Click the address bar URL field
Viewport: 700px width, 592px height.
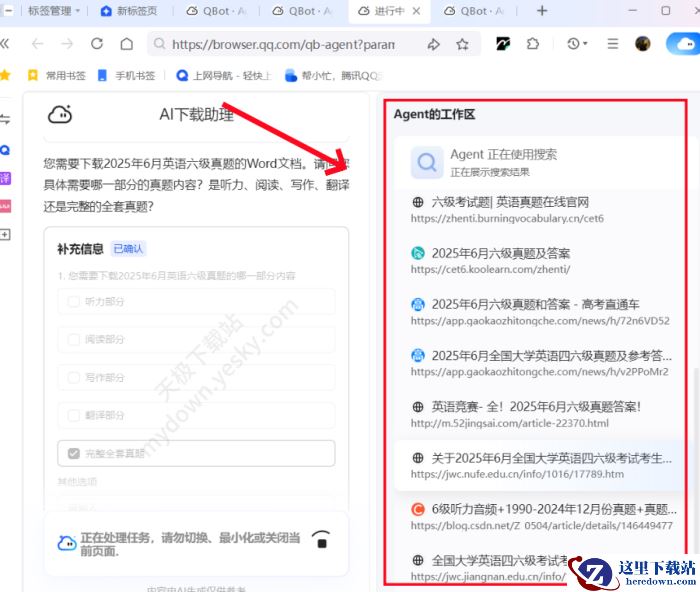pos(283,44)
